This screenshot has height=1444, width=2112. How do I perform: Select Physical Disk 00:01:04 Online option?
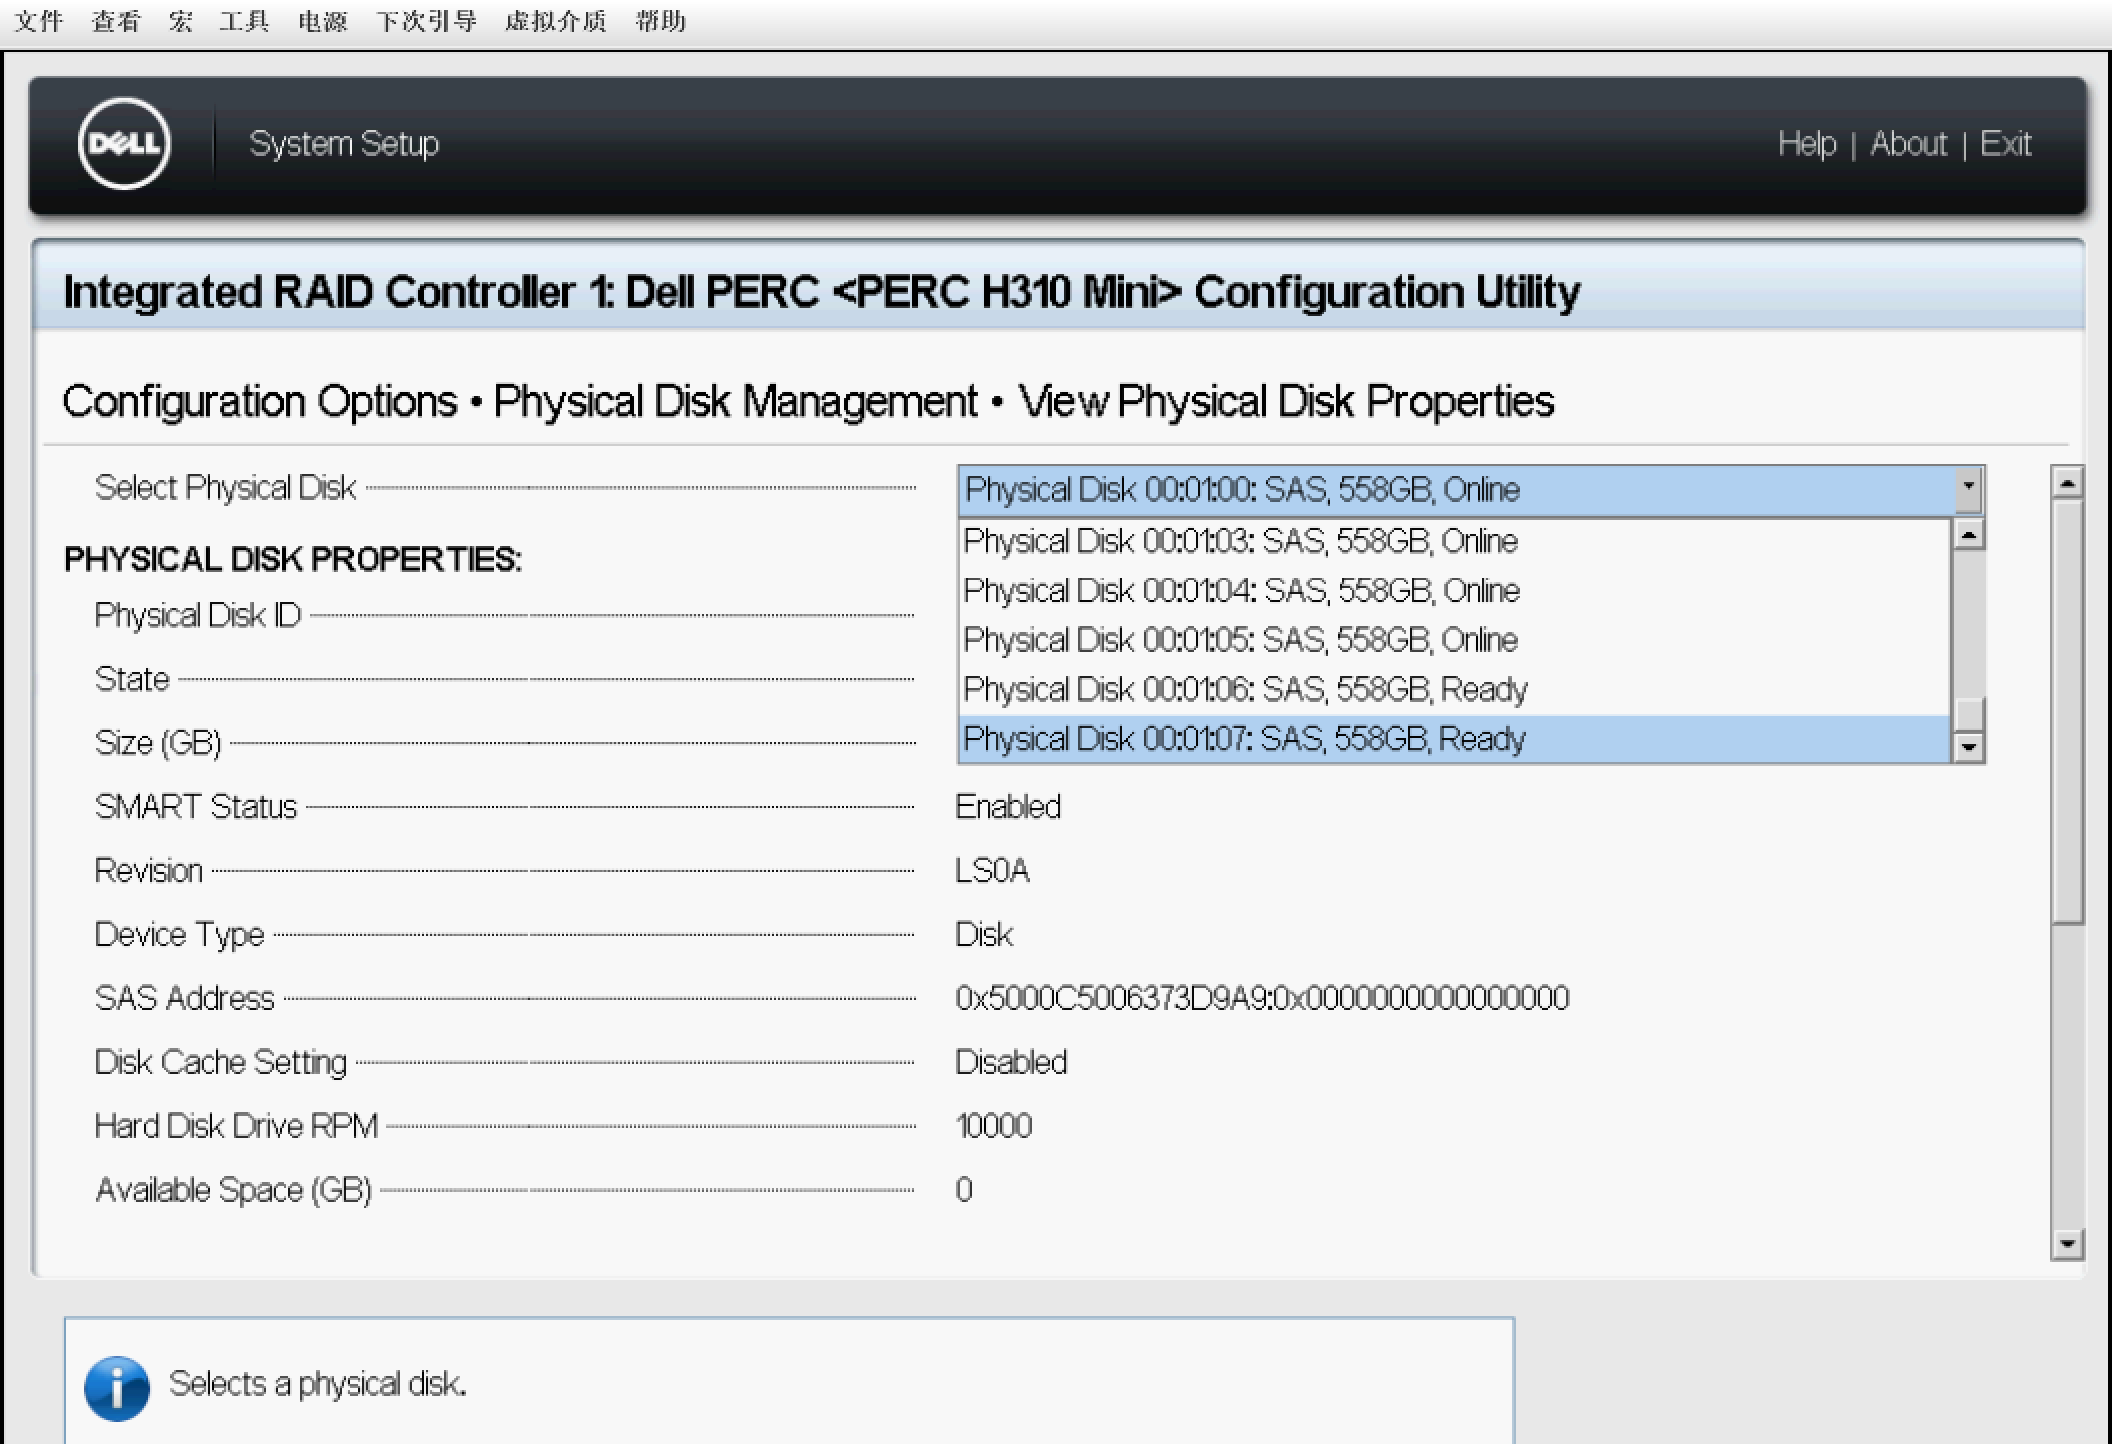[1241, 590]
